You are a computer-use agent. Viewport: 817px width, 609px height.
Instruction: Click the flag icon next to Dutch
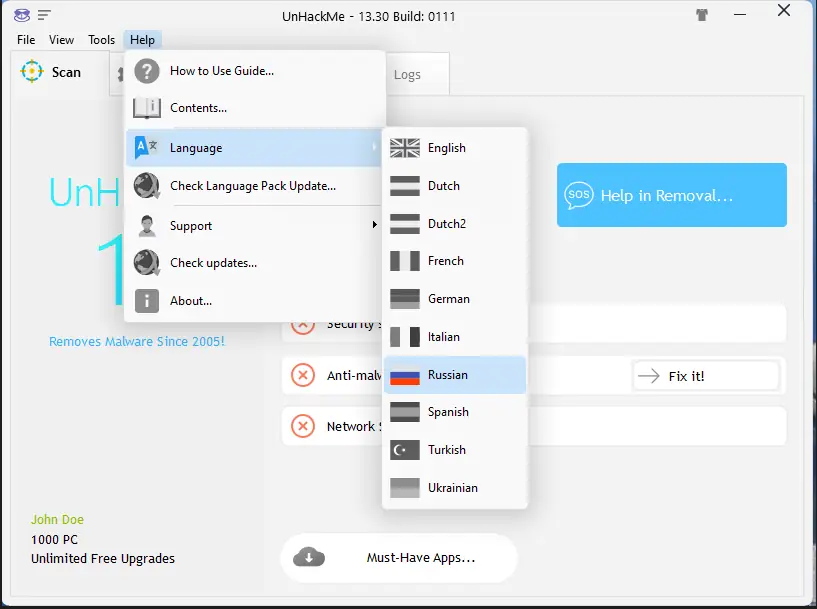[405, 186]
